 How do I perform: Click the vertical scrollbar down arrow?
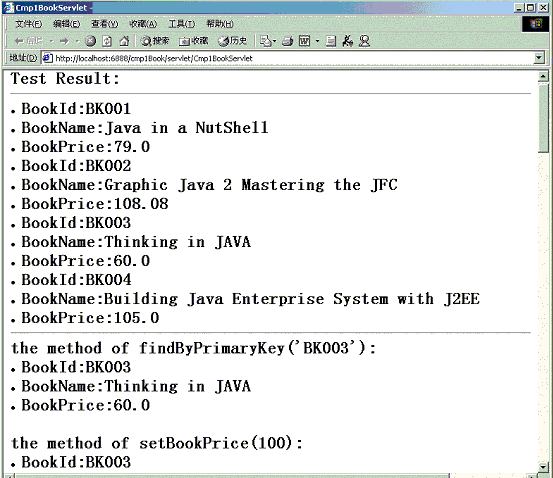point(543,467)
